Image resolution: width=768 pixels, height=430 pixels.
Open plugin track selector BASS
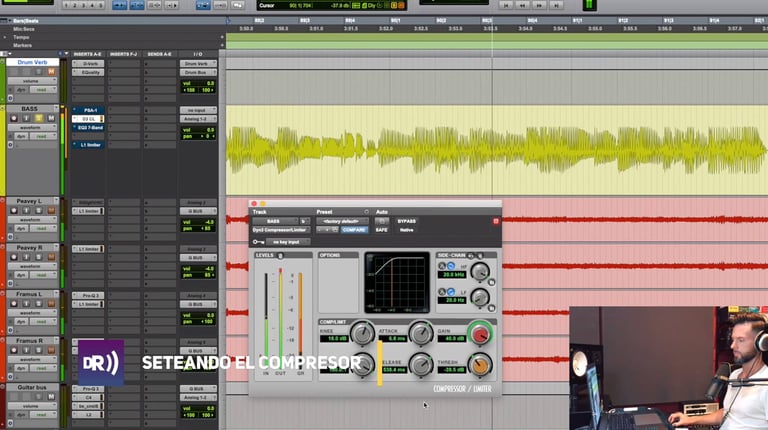coord(275,221)
